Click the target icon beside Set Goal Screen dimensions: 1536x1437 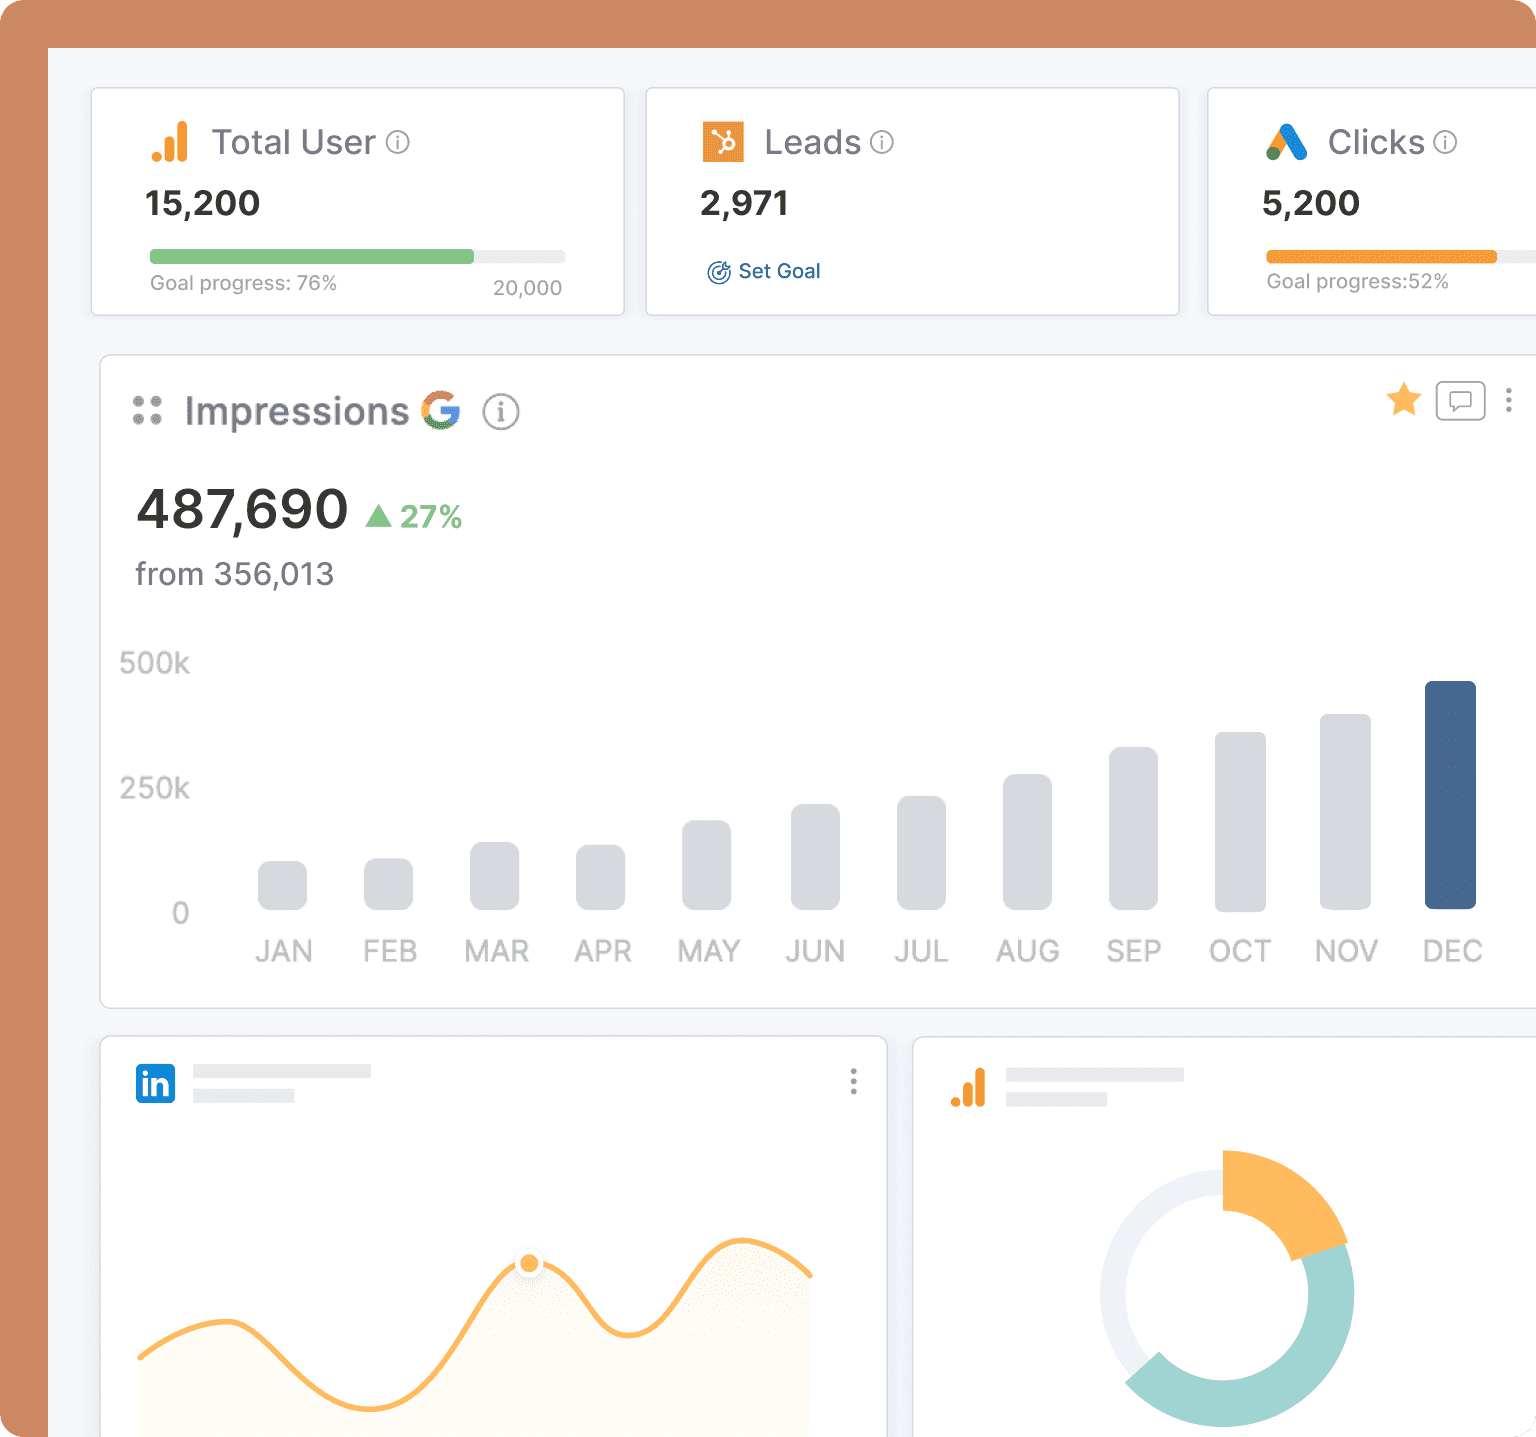(x=718, y=271)
